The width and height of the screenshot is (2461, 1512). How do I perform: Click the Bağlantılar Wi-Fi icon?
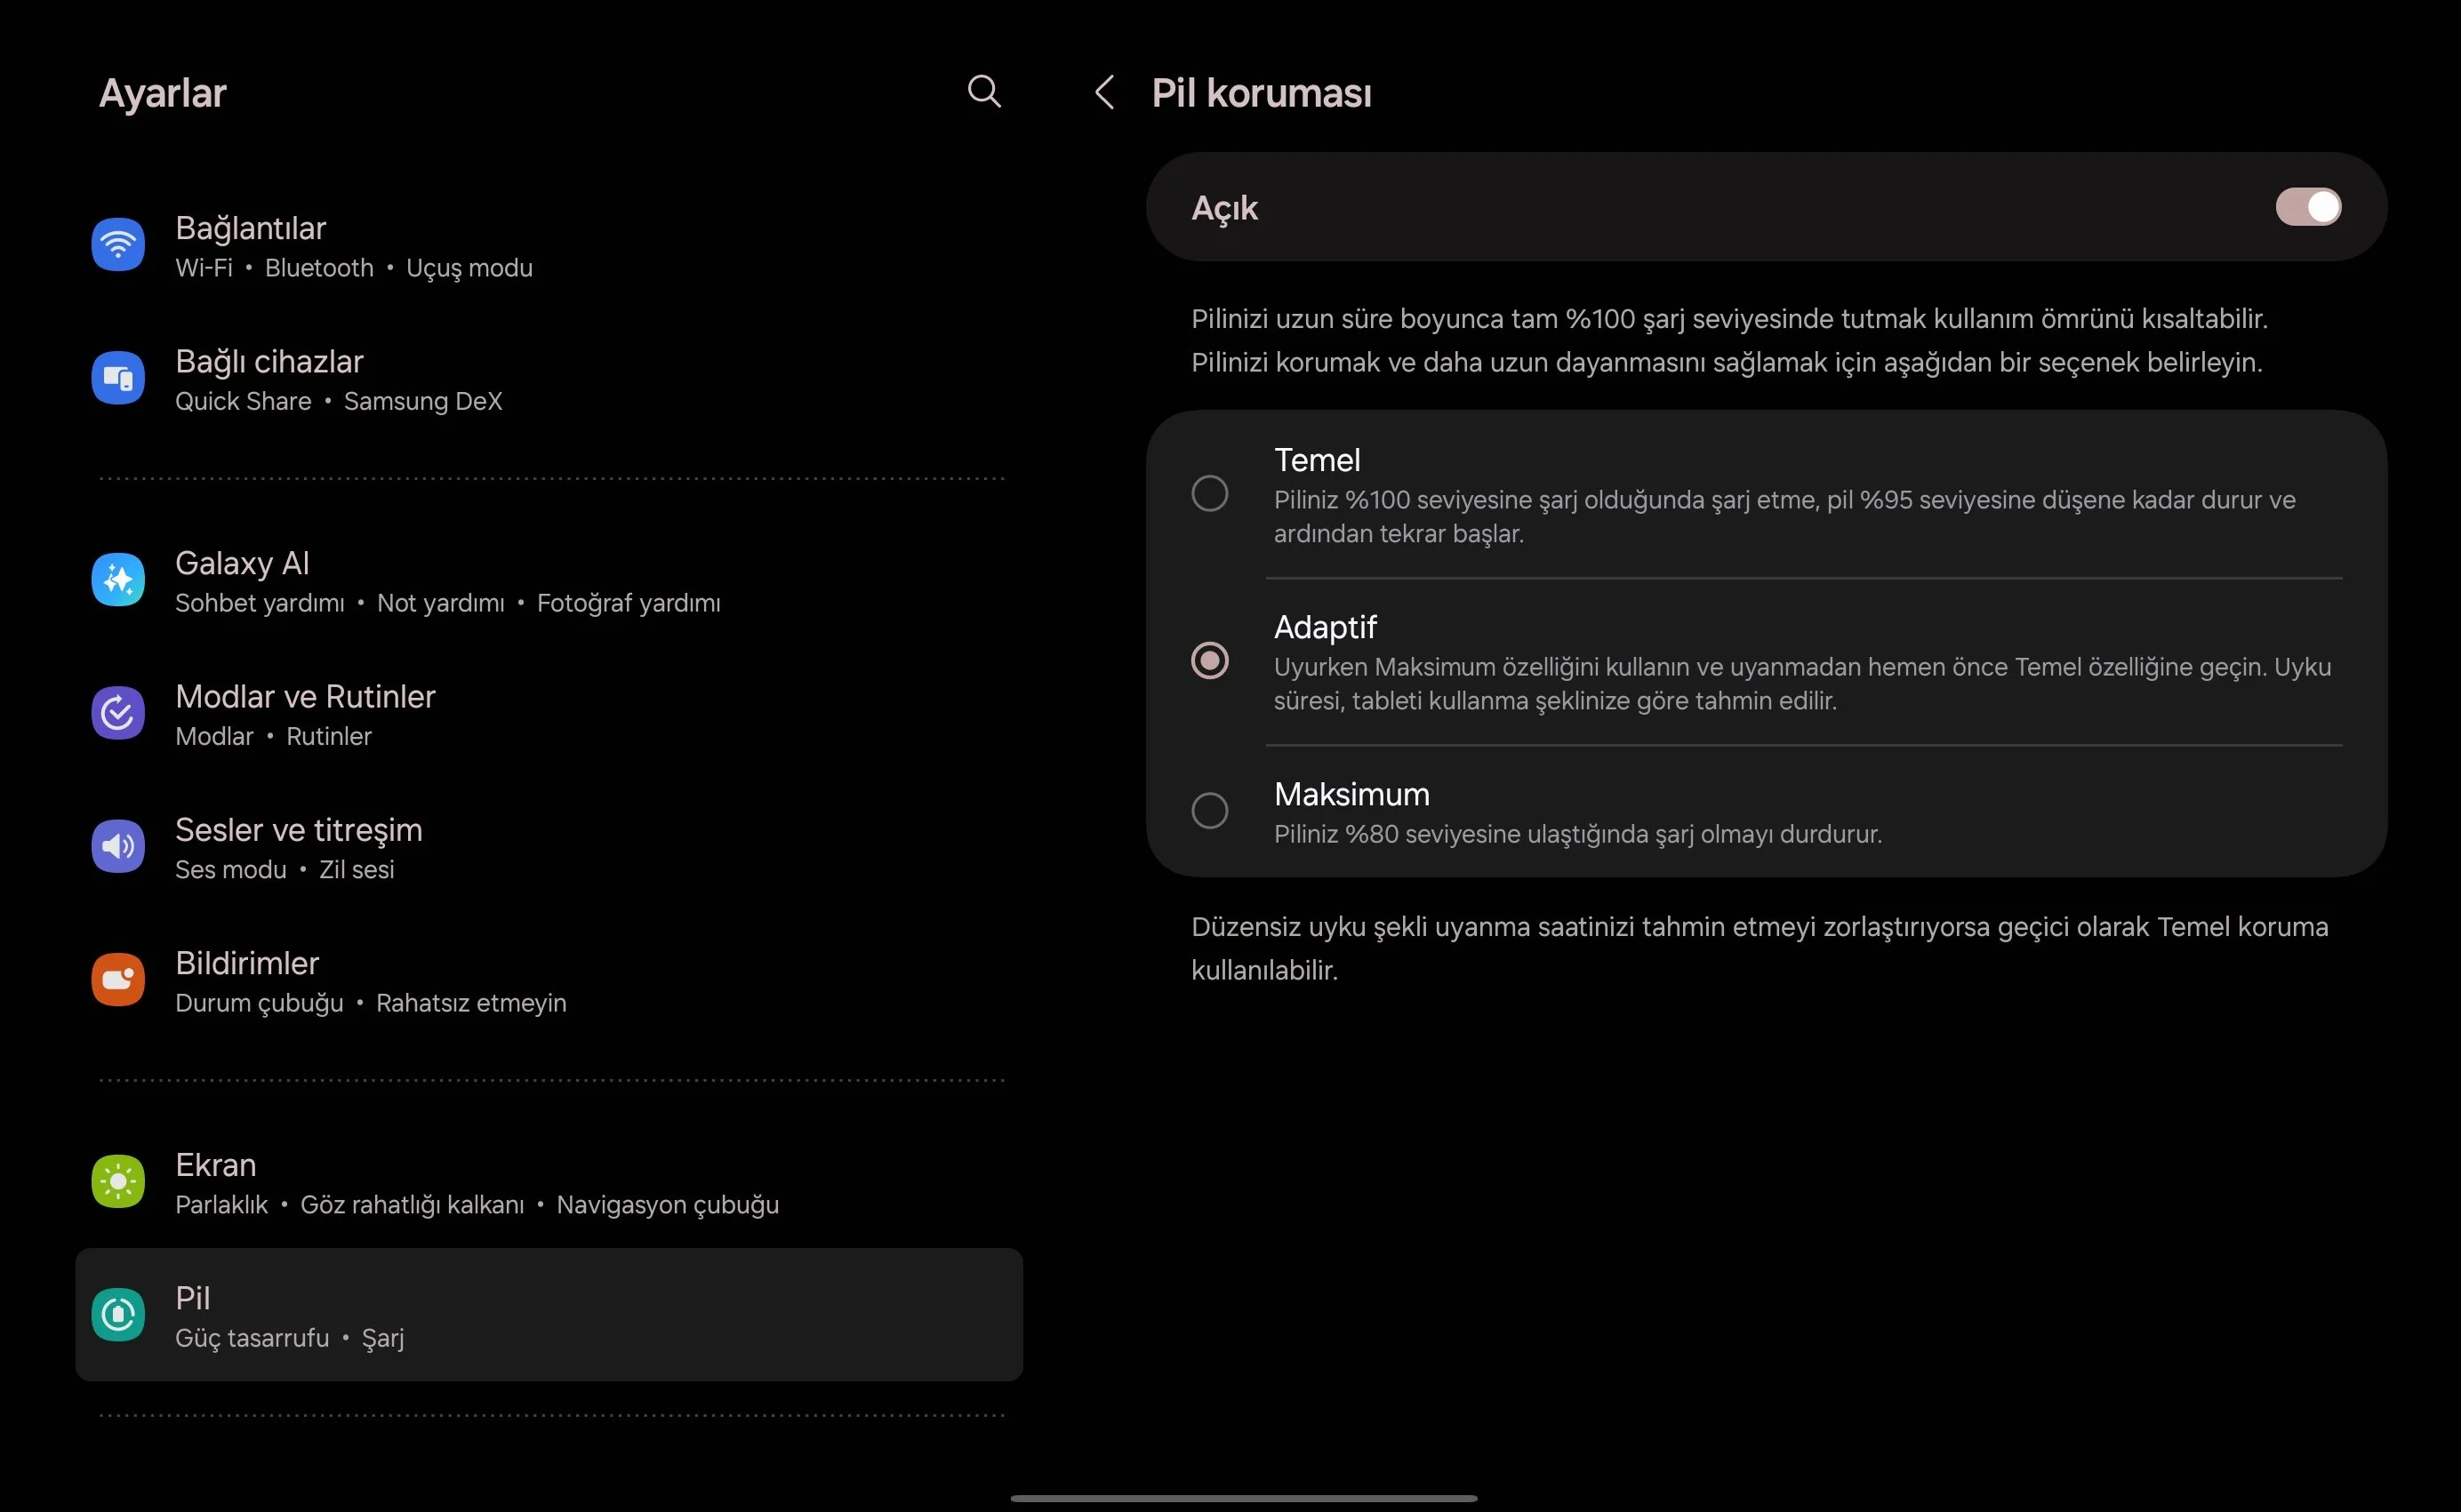(x=118, y=244)
